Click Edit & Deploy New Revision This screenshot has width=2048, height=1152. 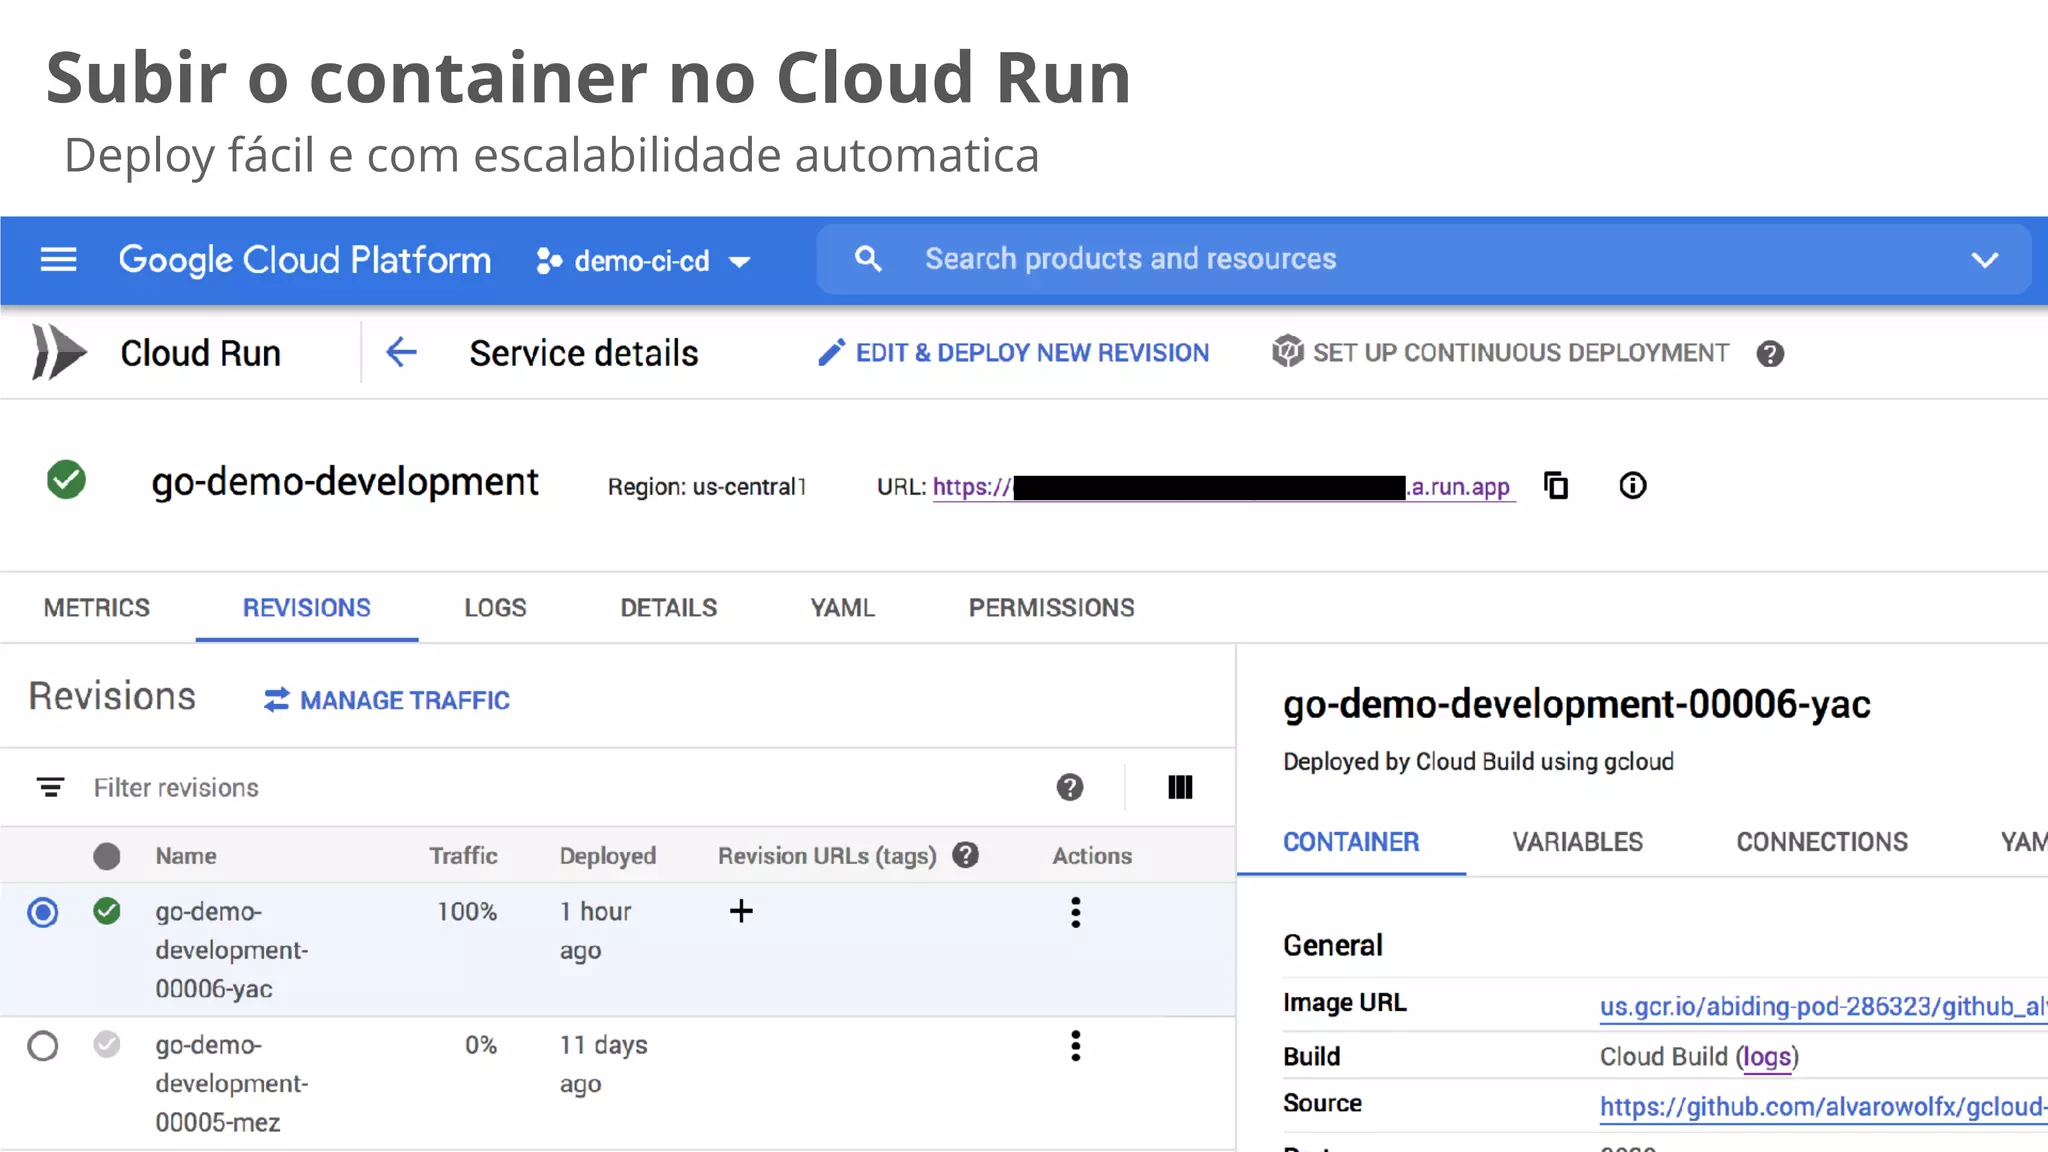[x=1013, y=353]
